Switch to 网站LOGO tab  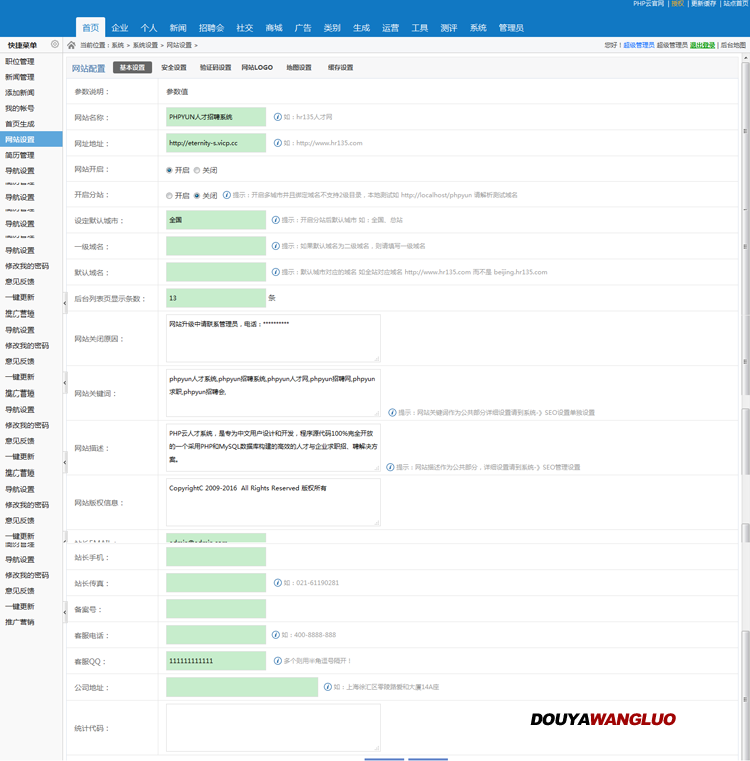[257, 67]
